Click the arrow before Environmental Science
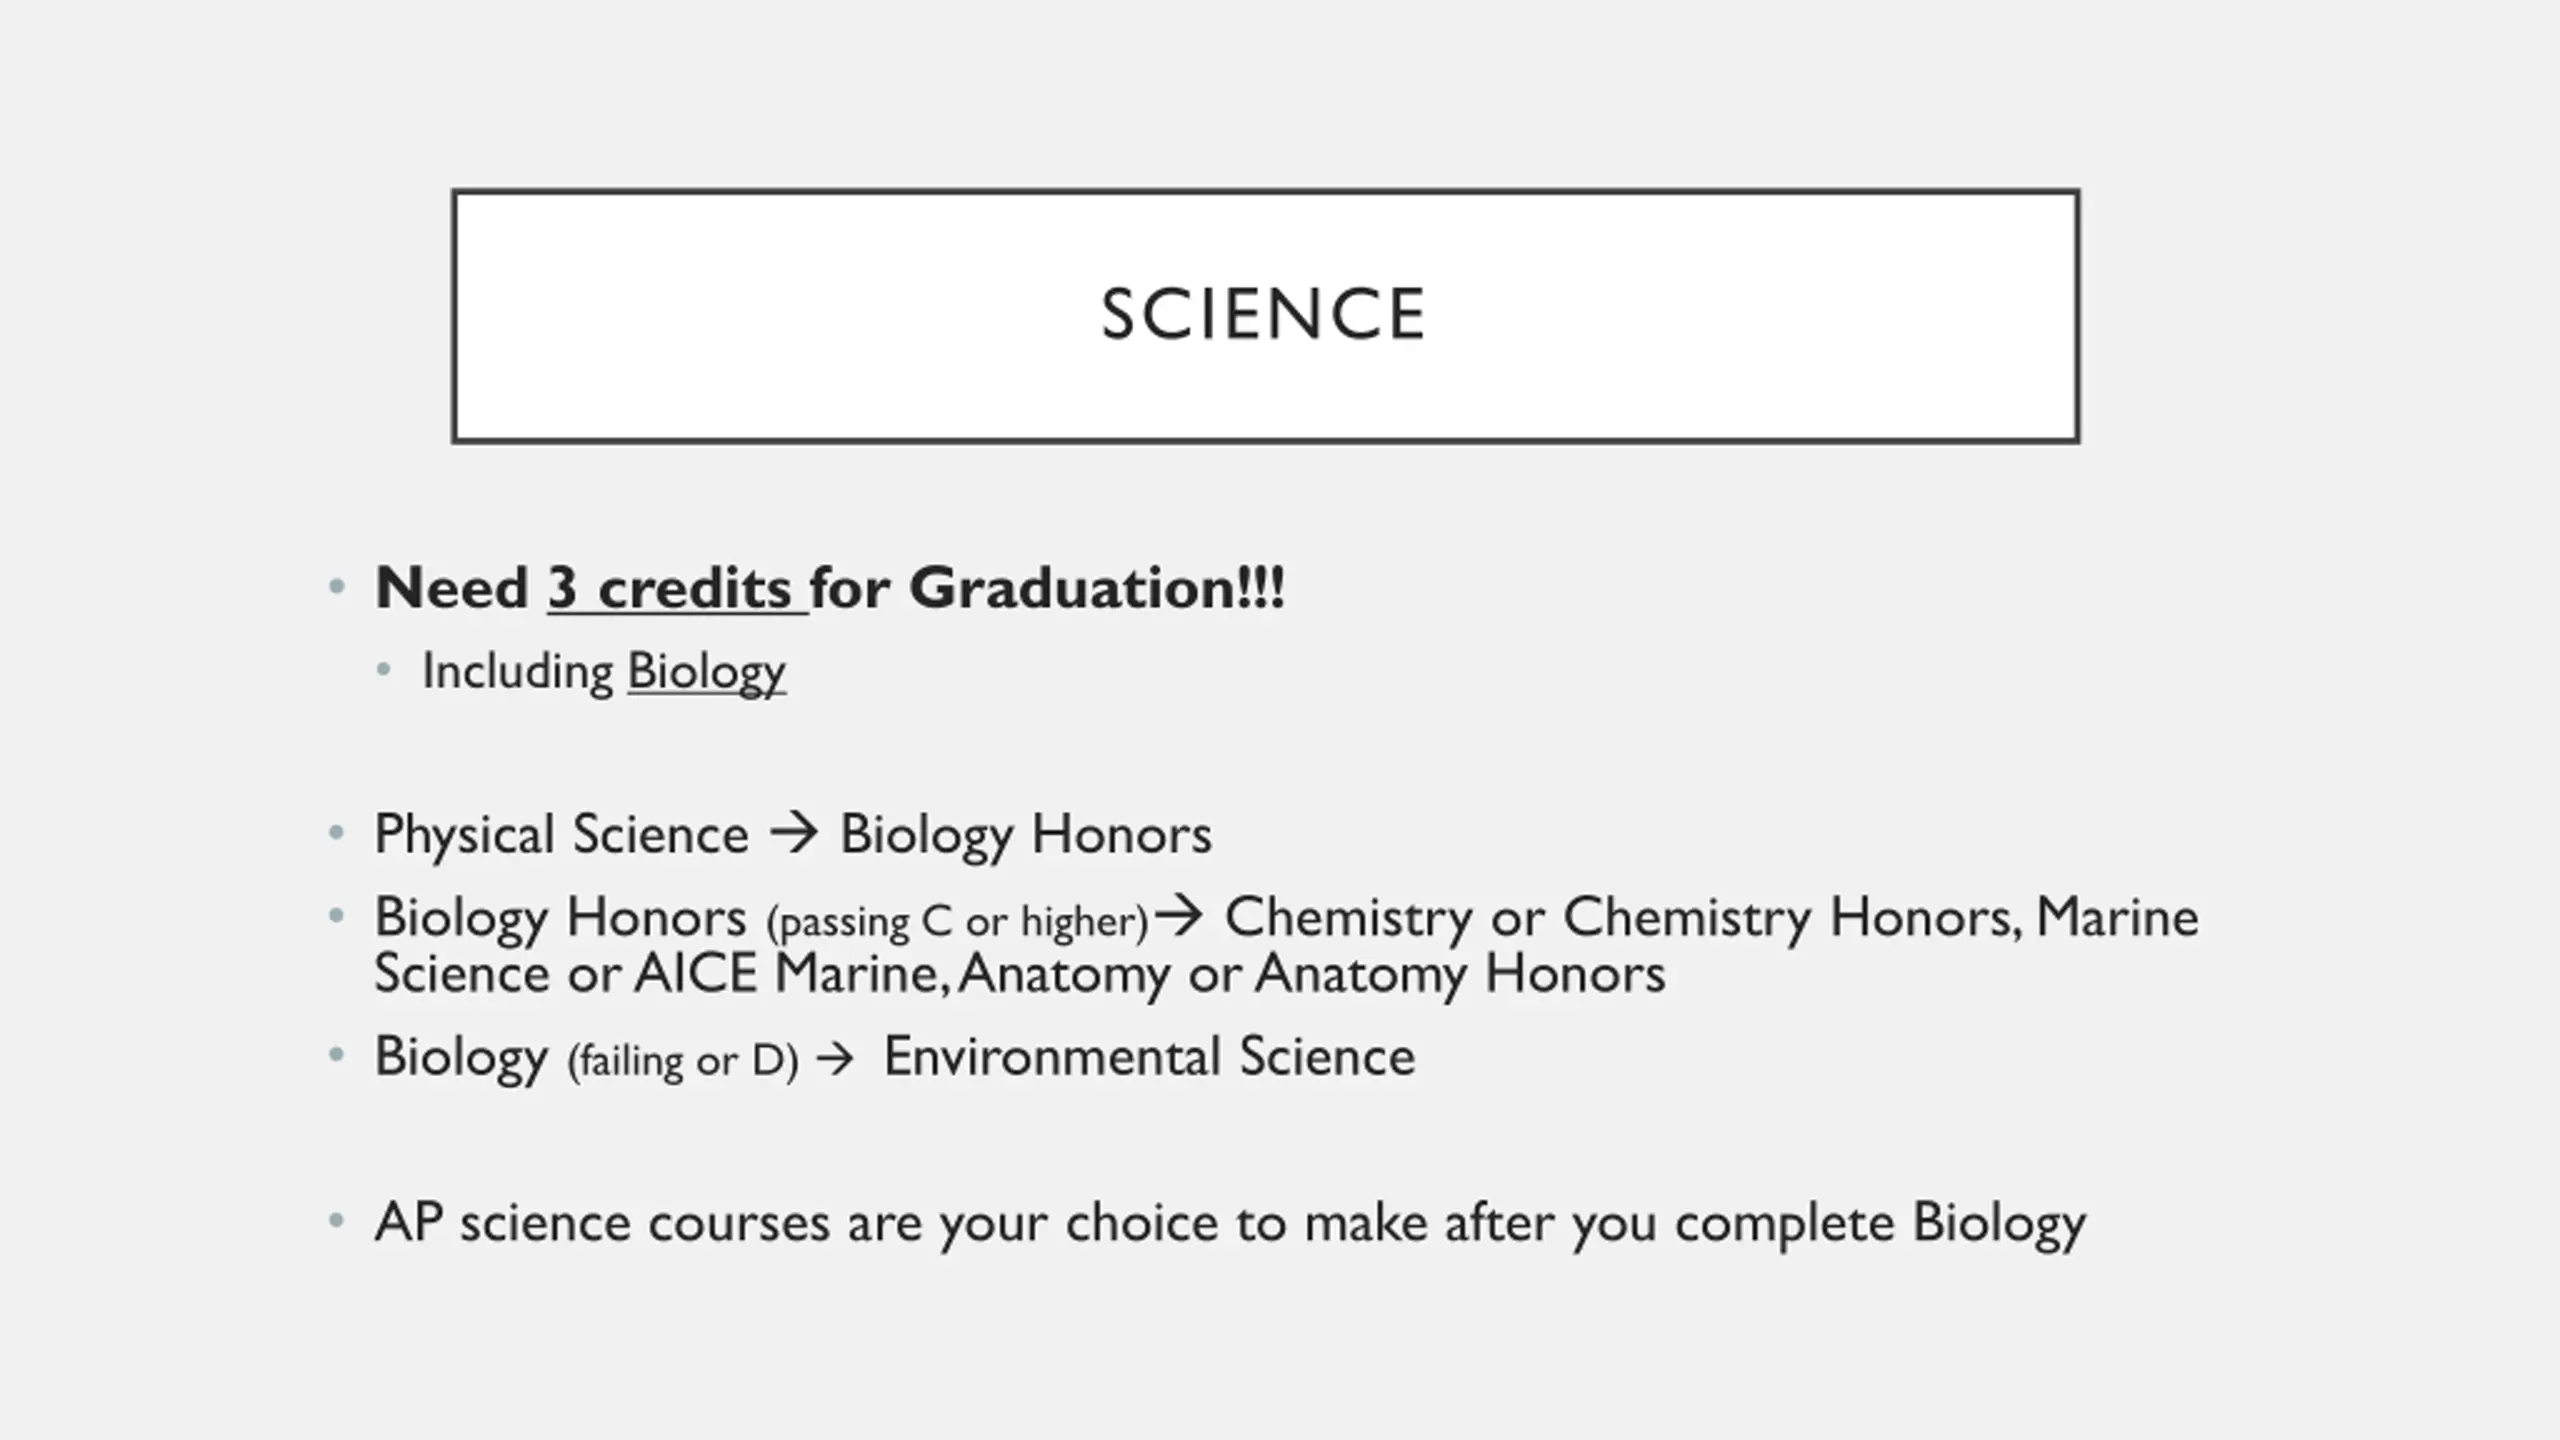 pos(836,1059)
